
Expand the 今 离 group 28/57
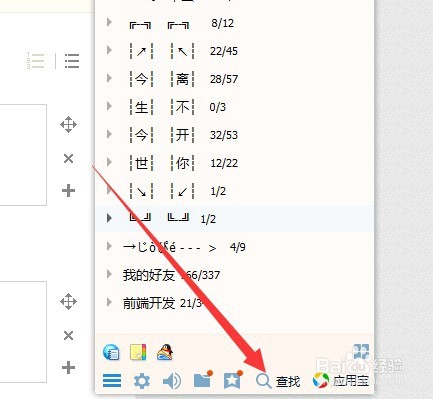coord(109,78)
